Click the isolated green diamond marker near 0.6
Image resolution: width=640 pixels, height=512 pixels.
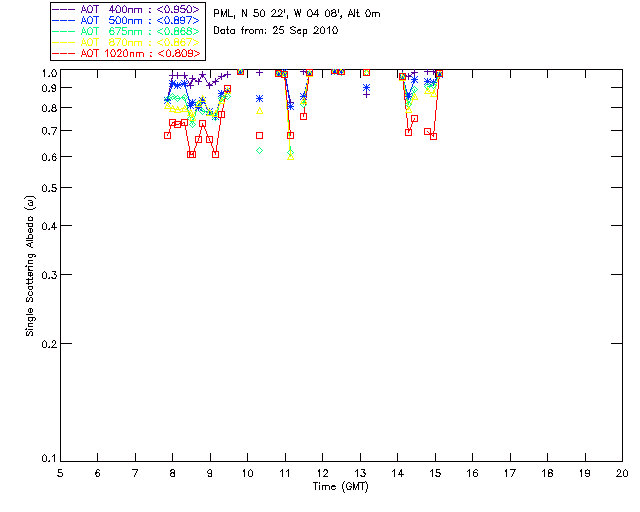point(260,151)
